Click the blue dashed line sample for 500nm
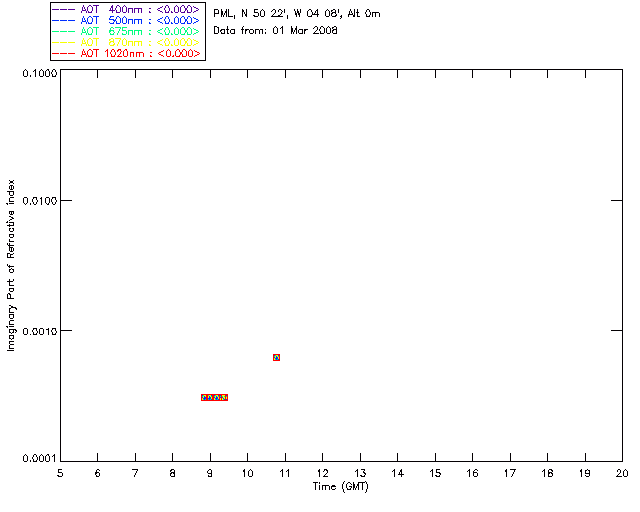This screenshot has width=640, height=512. [64, 20]
